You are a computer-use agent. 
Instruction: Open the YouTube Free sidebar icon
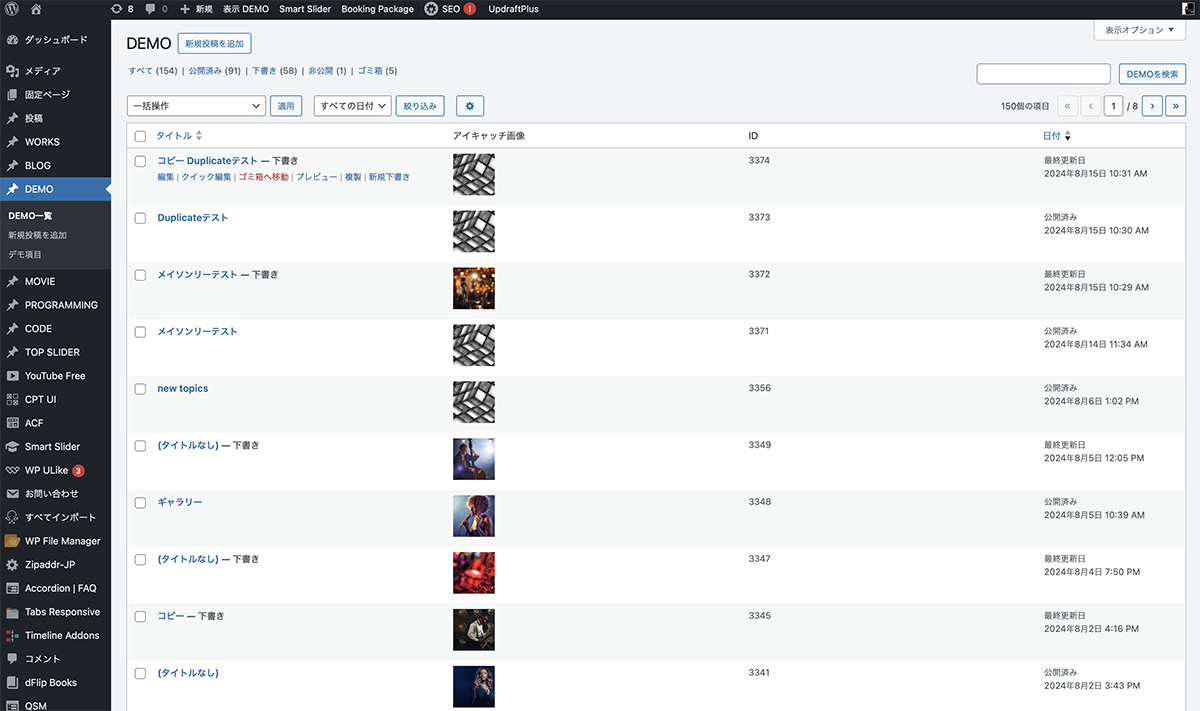point(12,376)
